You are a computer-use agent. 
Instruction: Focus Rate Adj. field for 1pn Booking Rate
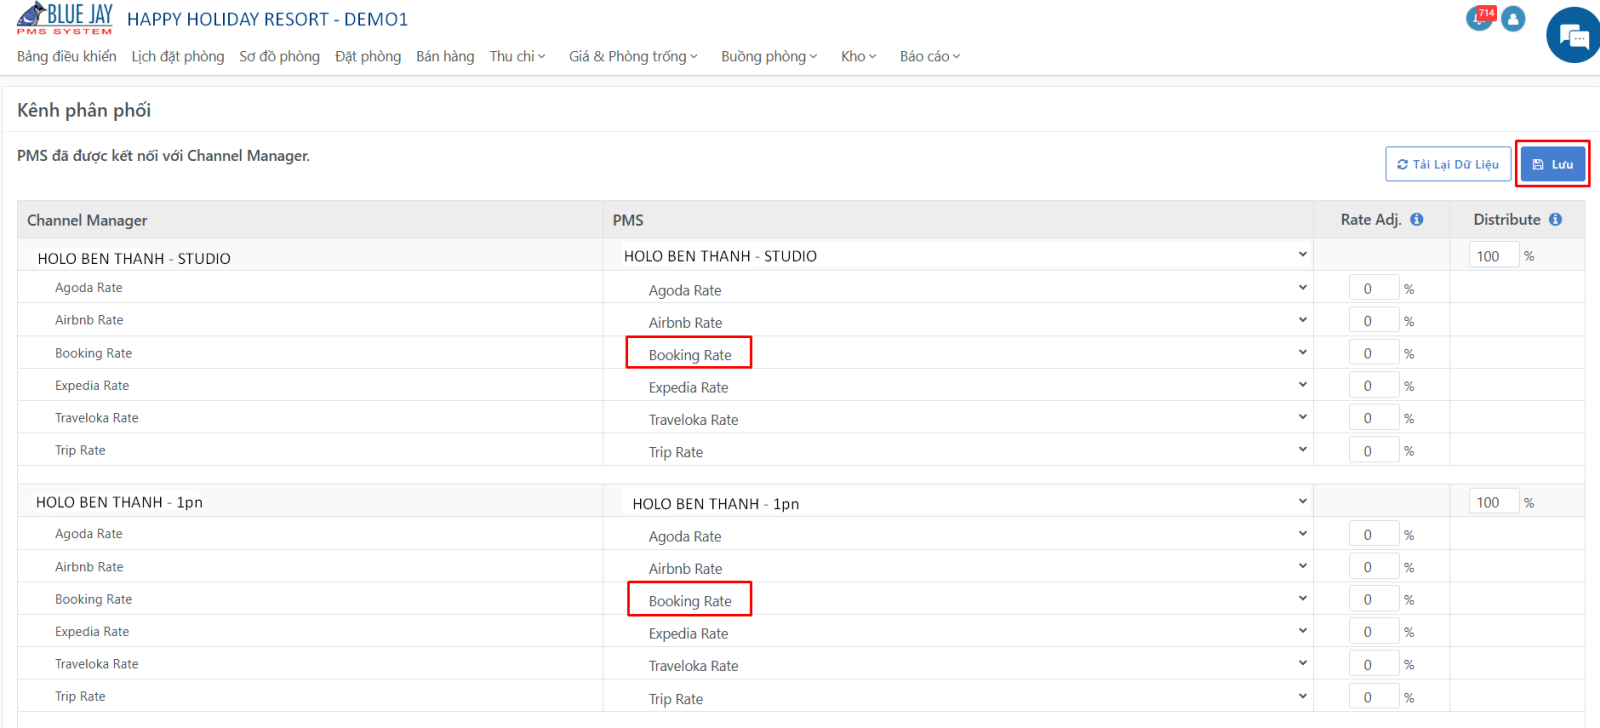coord(1374,600)
